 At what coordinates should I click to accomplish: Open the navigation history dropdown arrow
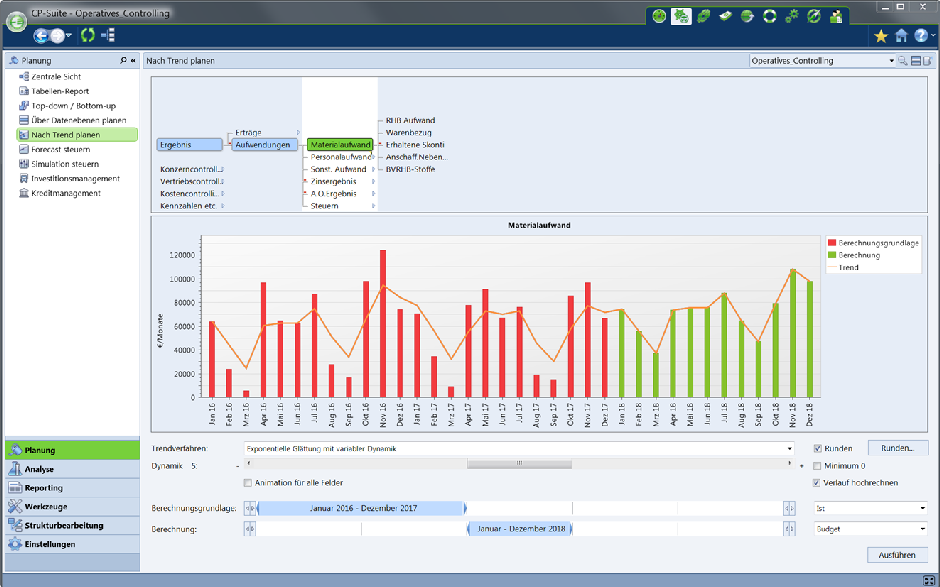(x=69, y=36)
